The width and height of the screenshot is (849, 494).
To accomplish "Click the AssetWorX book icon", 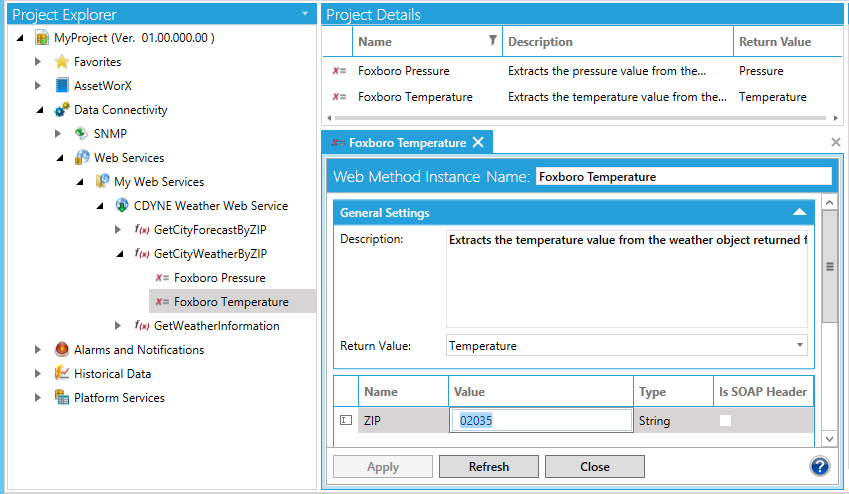I will tap(62, 86).
